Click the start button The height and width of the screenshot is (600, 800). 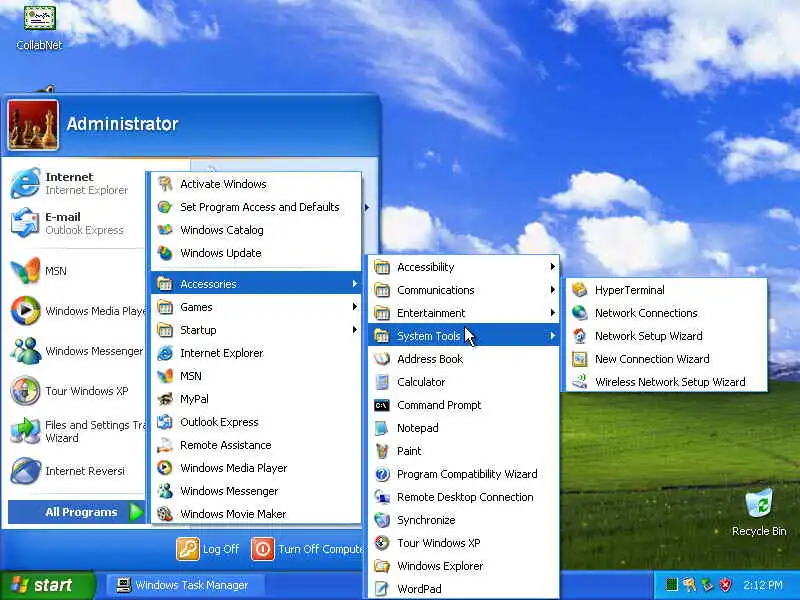(47, 585)
